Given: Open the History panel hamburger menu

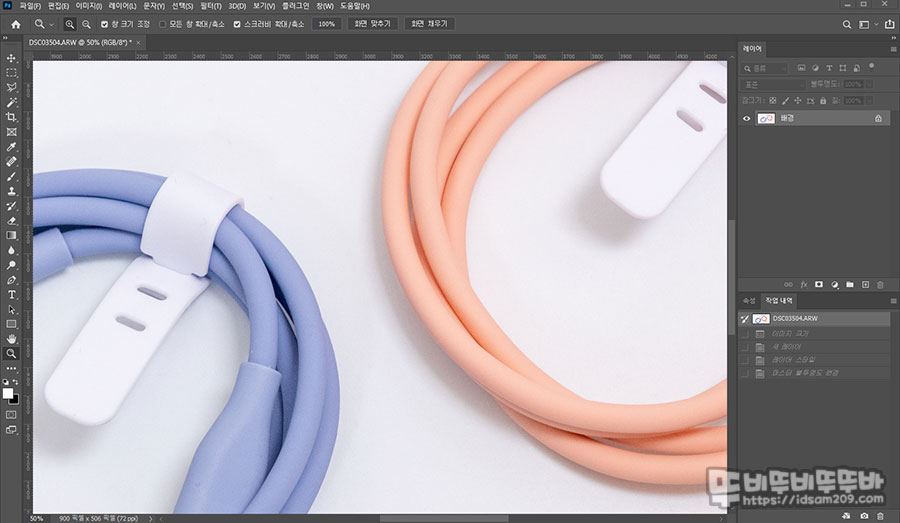Looking at the screenshot, I should (x=893, y=301).
